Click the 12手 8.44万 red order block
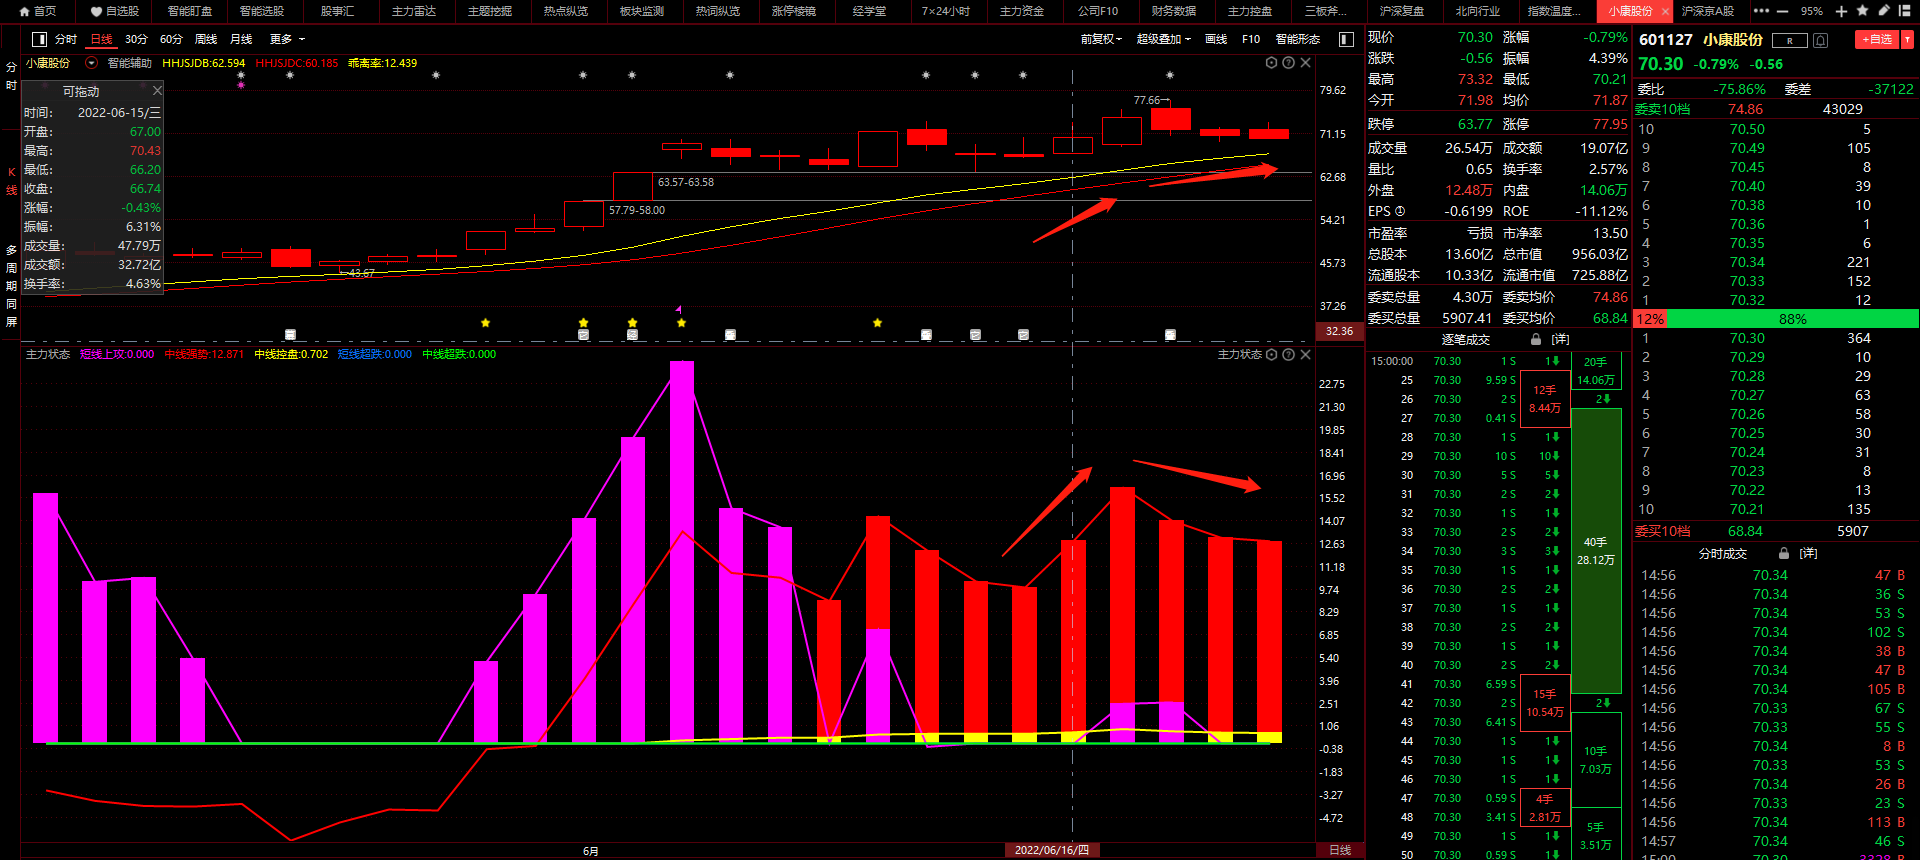The image size is (1920, 860). (x=1545, y=399)
